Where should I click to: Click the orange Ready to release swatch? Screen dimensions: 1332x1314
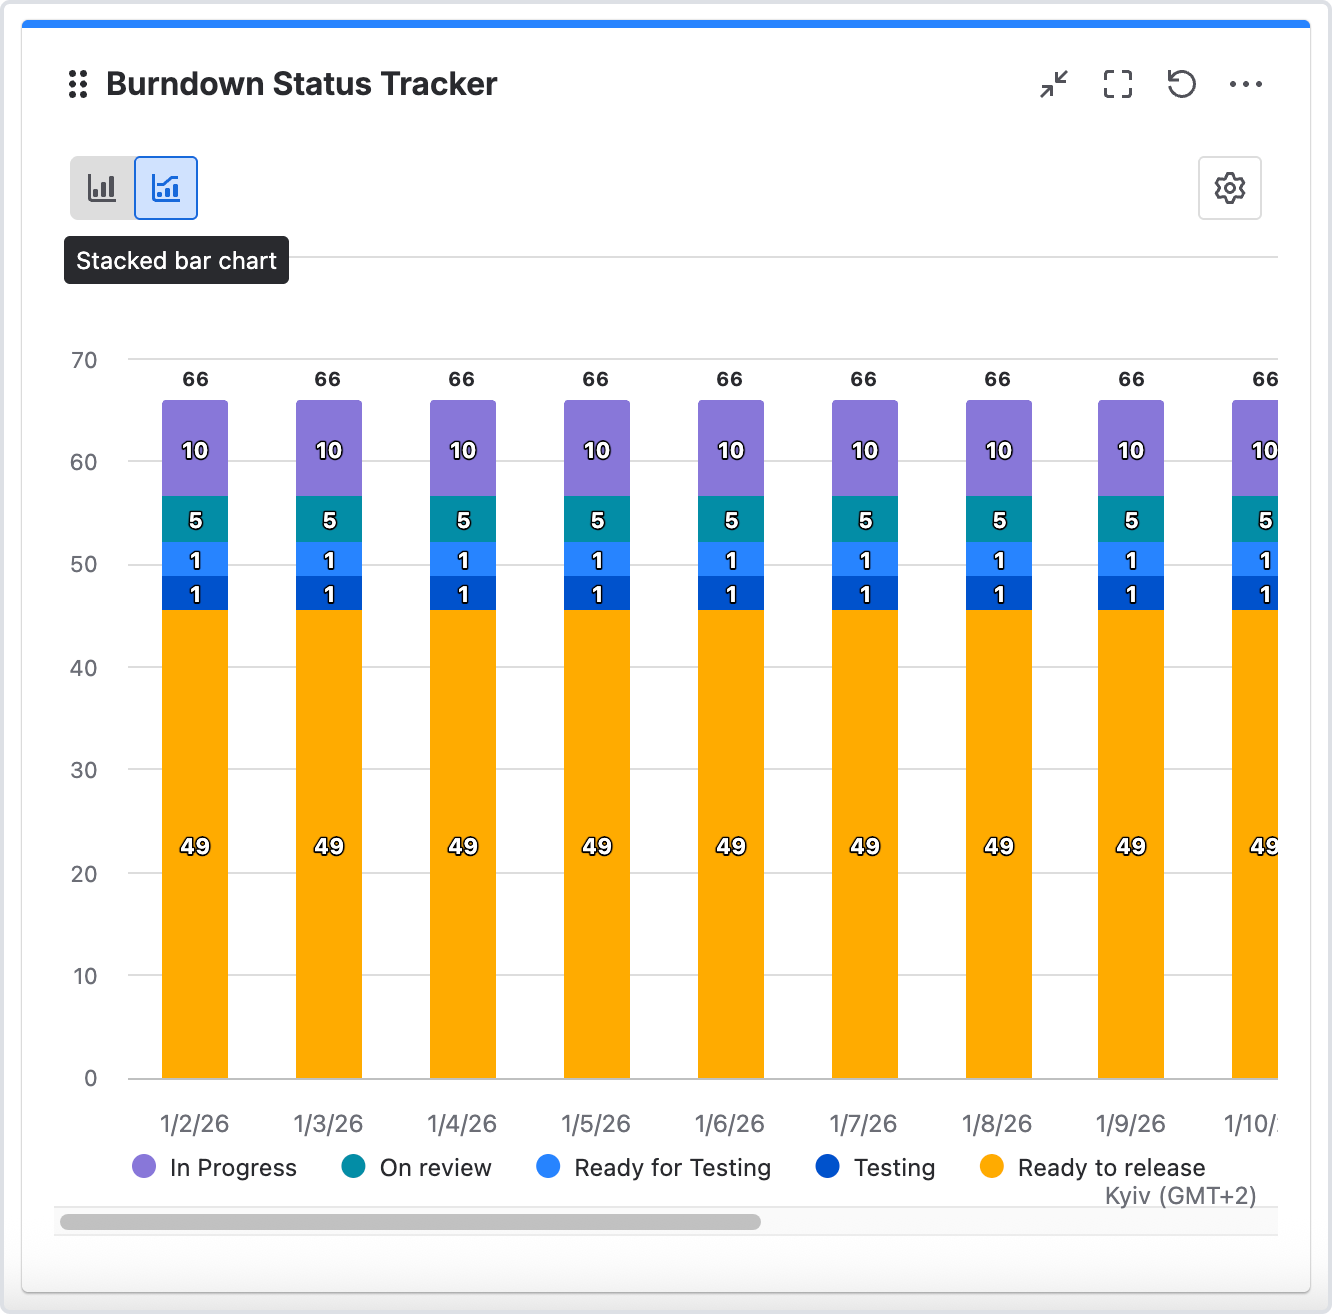992,1167
